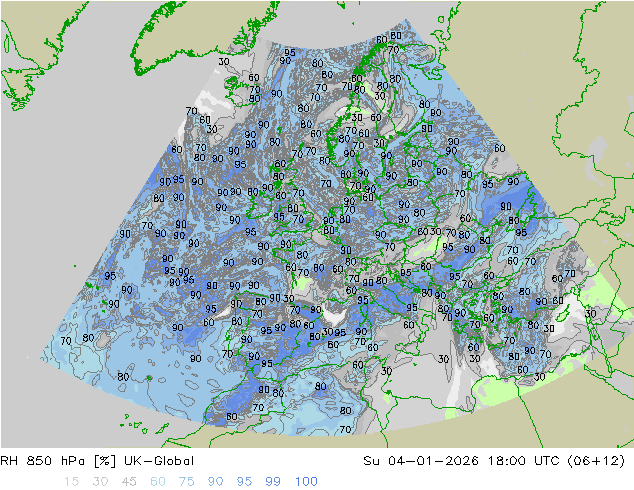
Task: Click the 'UK-Global' model label
Action: point(159,460)
